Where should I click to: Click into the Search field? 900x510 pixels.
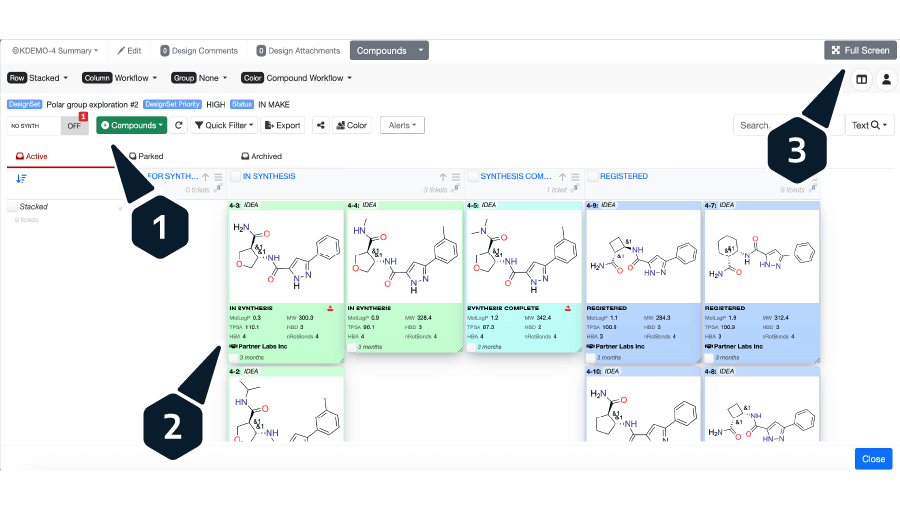pyautogui.click(x=788, y=125)
